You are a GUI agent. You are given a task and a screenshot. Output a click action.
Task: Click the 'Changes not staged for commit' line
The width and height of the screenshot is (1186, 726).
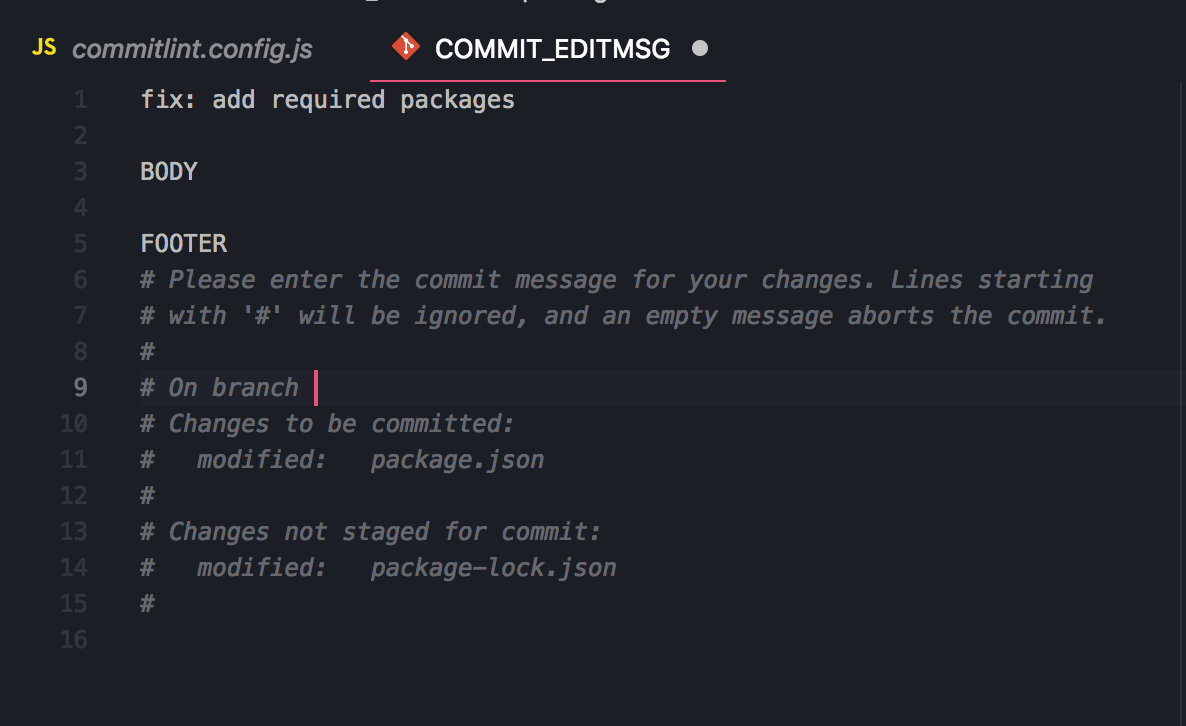(x=369, y=531)
